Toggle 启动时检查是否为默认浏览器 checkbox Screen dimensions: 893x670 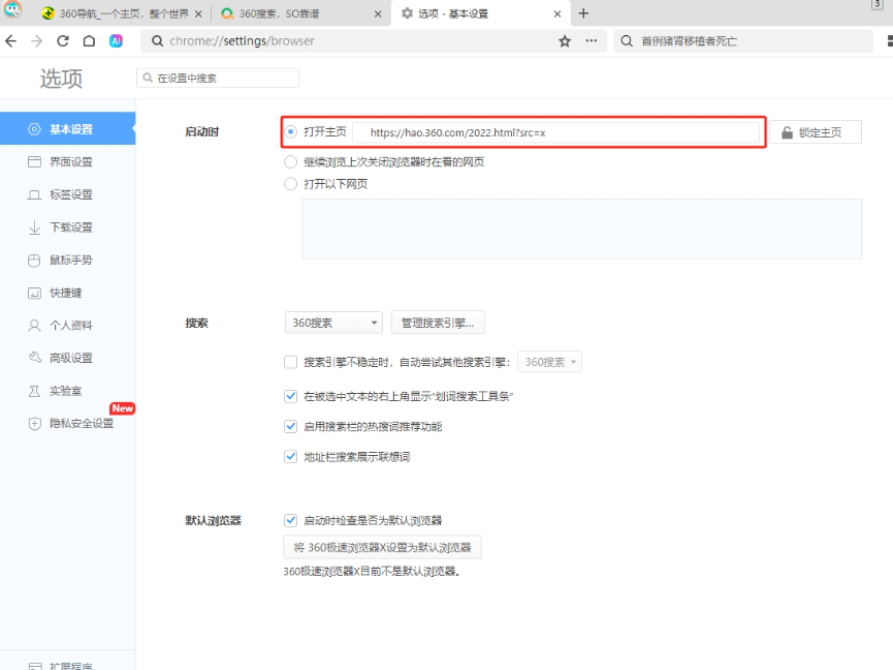290,520
